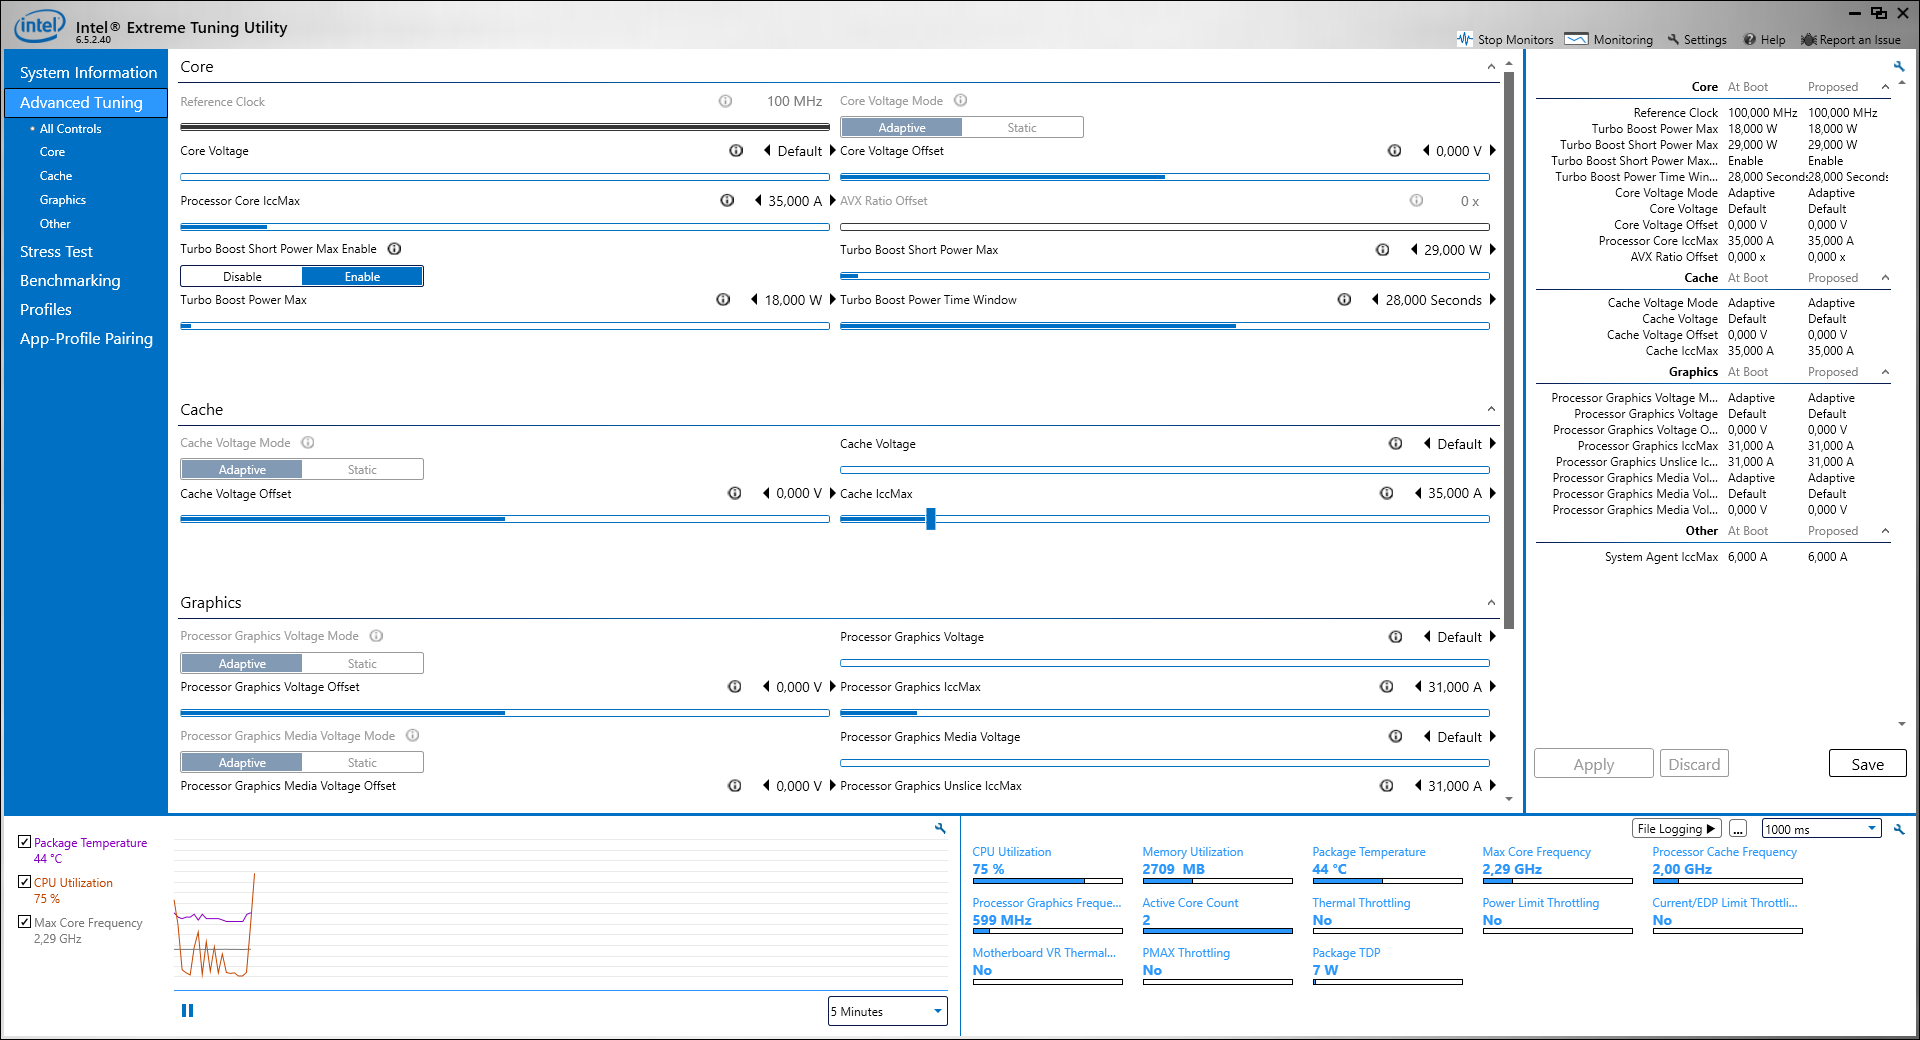Click the Discard button
Image resolution: width=1920 pixels, height=1040 pixels.
pyautogui.click(x=1694, y=764)
